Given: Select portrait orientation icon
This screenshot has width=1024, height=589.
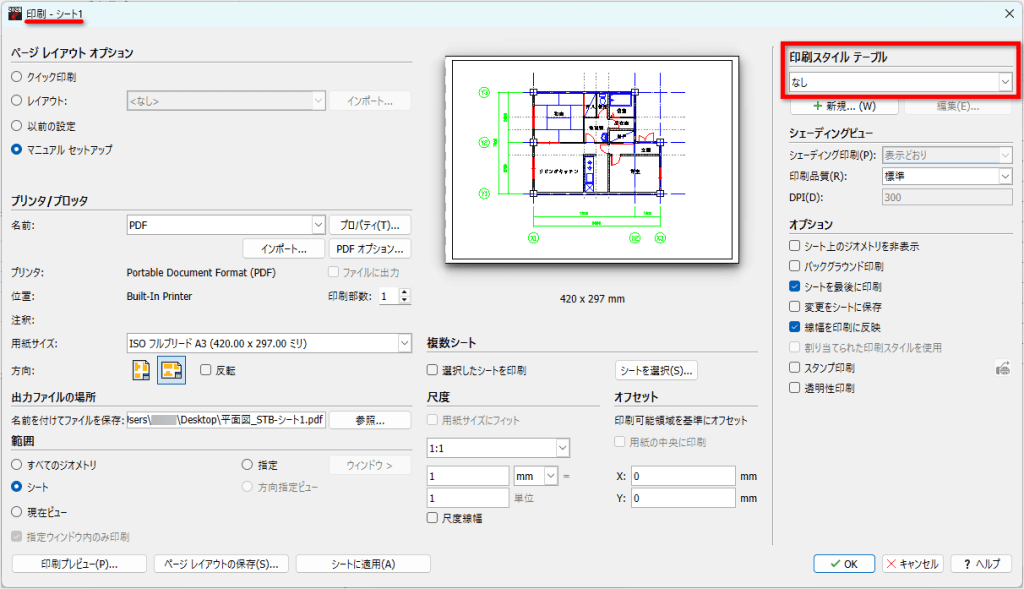Looking at the screenshot, I should [141, 370].
